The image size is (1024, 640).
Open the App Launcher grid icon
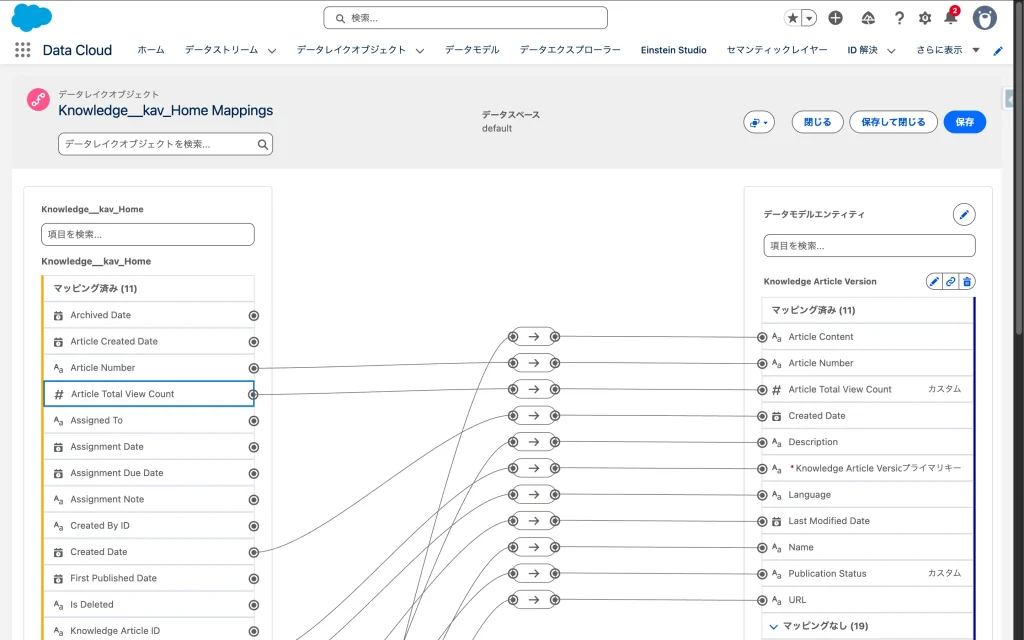[x=22, y=50]
